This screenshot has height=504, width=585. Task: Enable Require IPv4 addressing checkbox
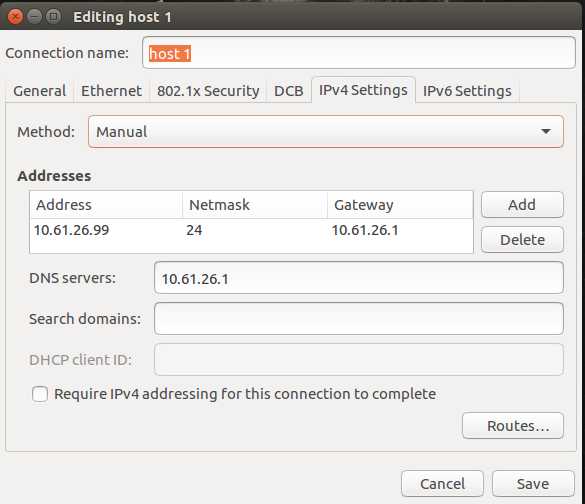(40, 394)
